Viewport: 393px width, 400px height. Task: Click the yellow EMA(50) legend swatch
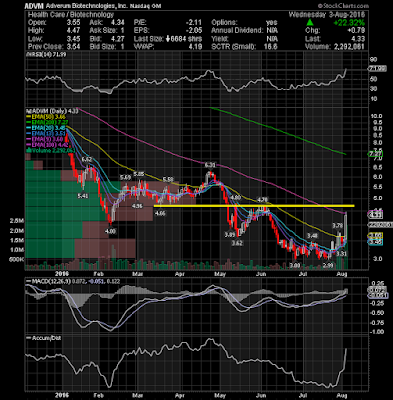[29, 117]
